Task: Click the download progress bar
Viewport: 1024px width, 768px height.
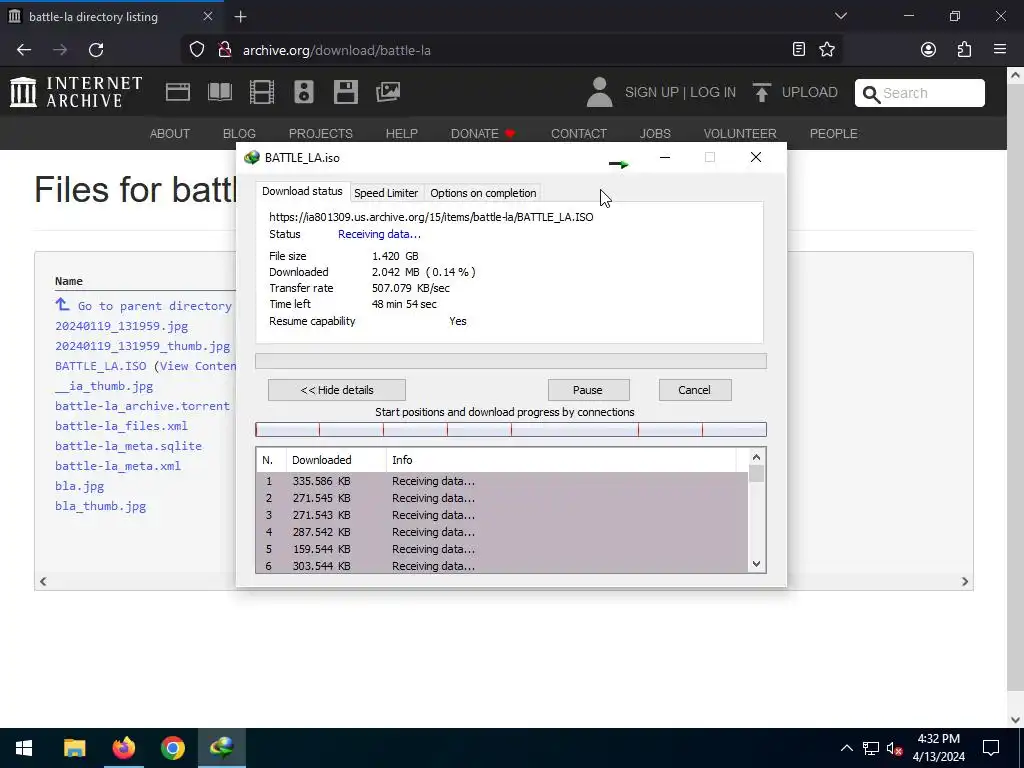Action: 511,361
